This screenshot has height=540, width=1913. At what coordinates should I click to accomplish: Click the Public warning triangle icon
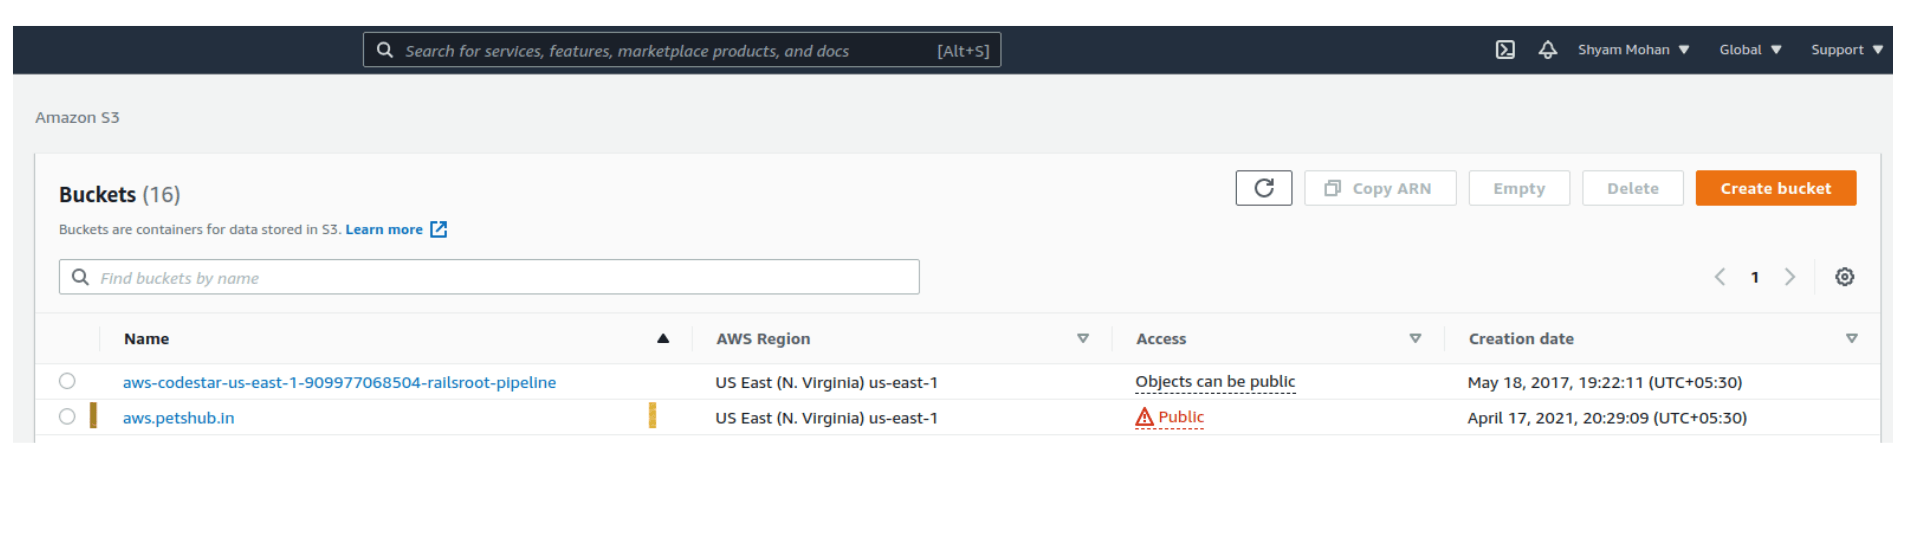[x=1144, y=417]
